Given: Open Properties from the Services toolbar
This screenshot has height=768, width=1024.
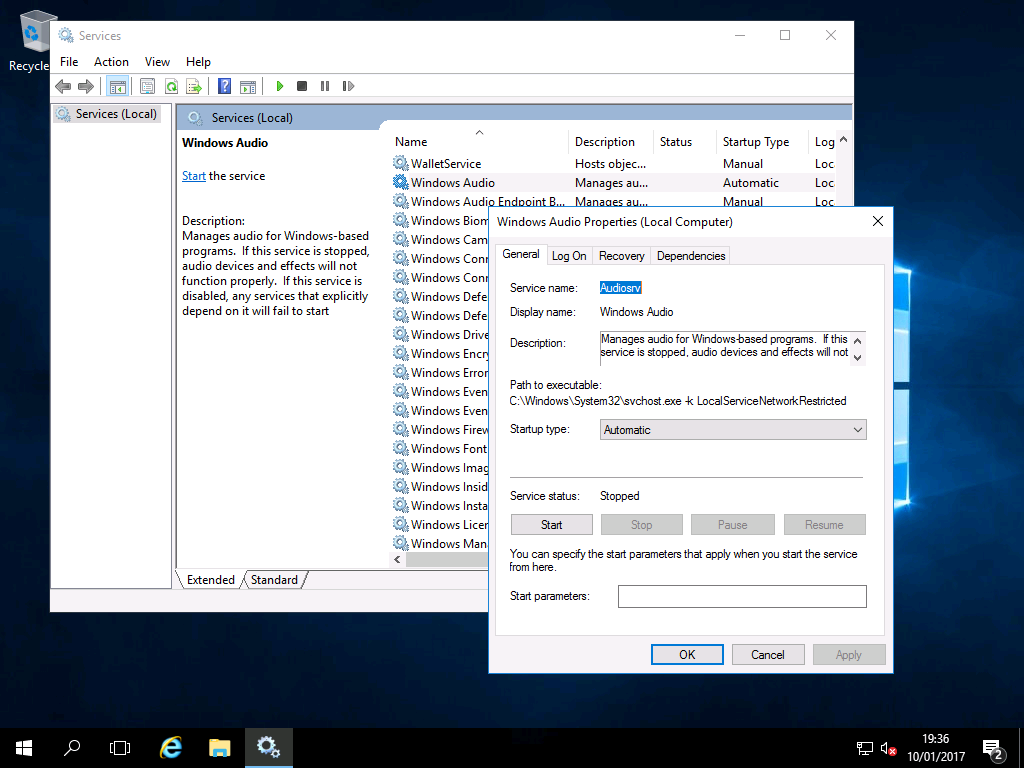Looking at the screenshot, I should tap(148, 86).
